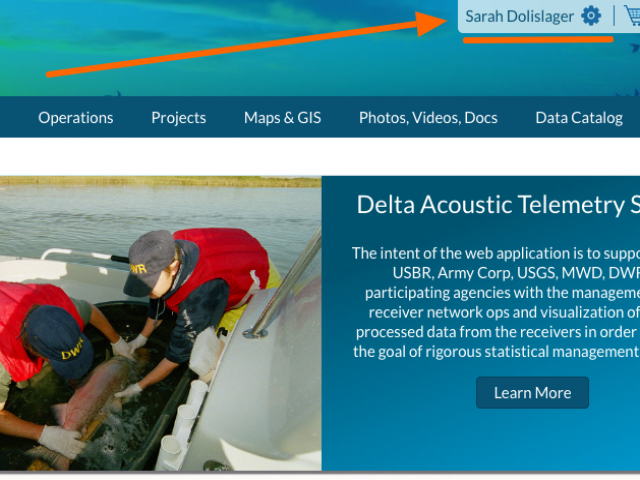Click the bird silhouette below cart icon

pos(635,48)
